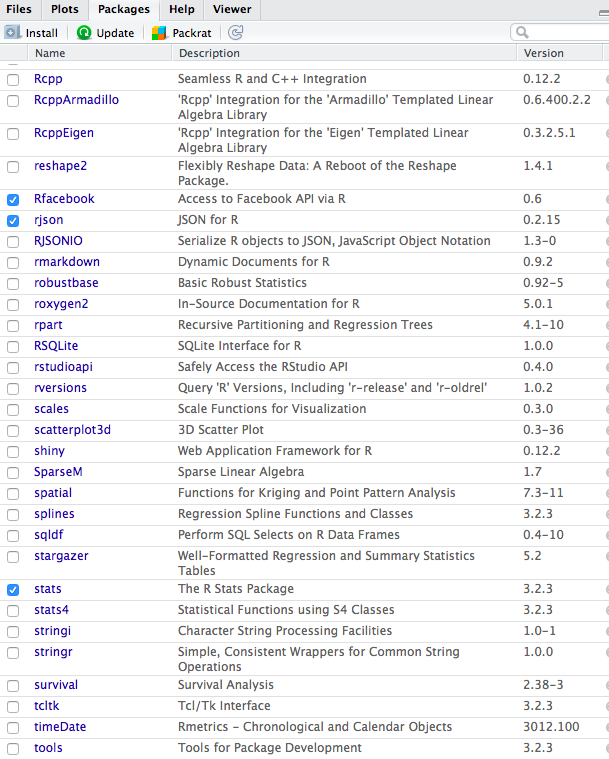Check the rmarkdown package box

13,262
